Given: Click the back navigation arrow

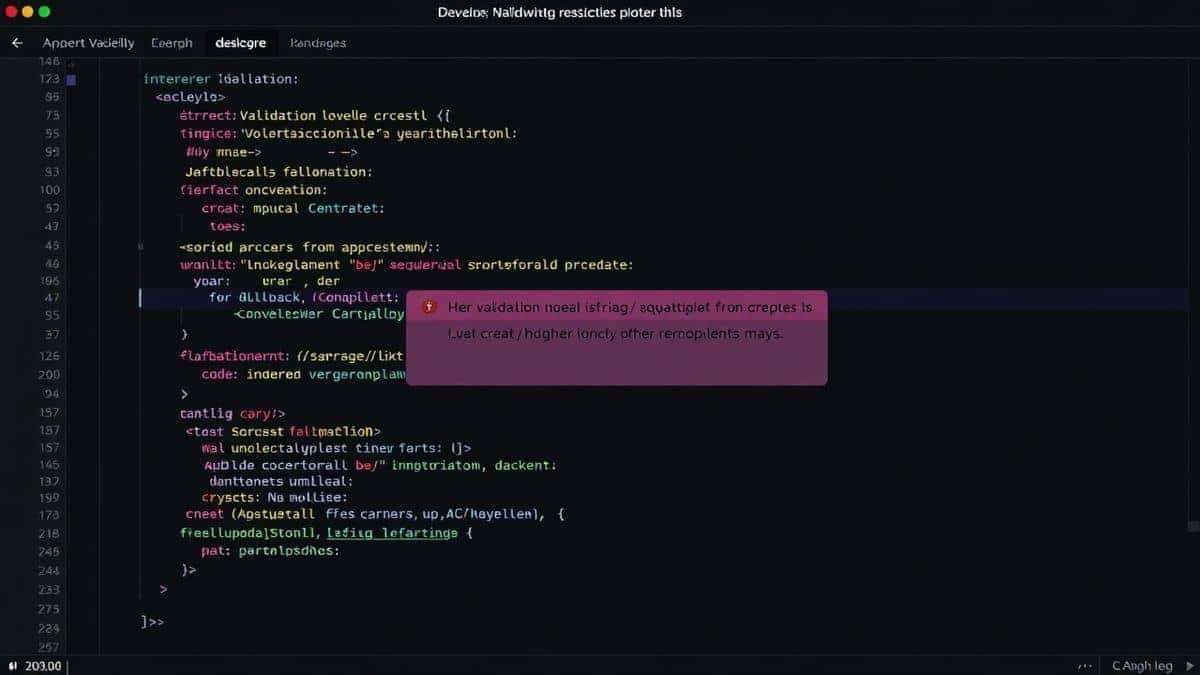Looking at the screenshot, I should tap(16, 42).
